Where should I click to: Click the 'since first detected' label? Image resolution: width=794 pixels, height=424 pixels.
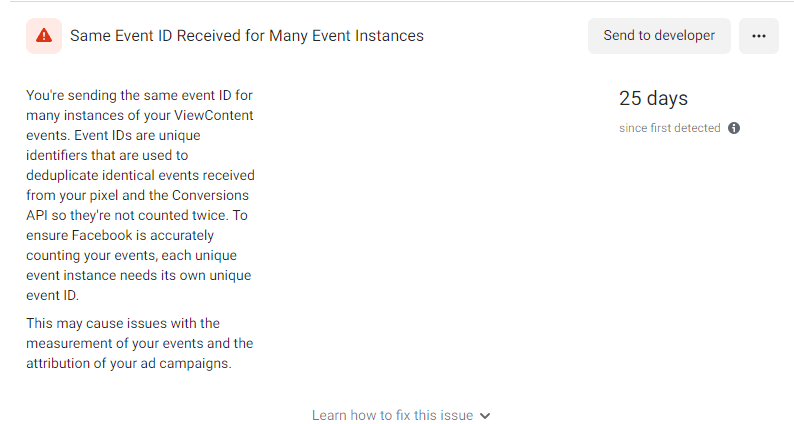click(669, 128)
